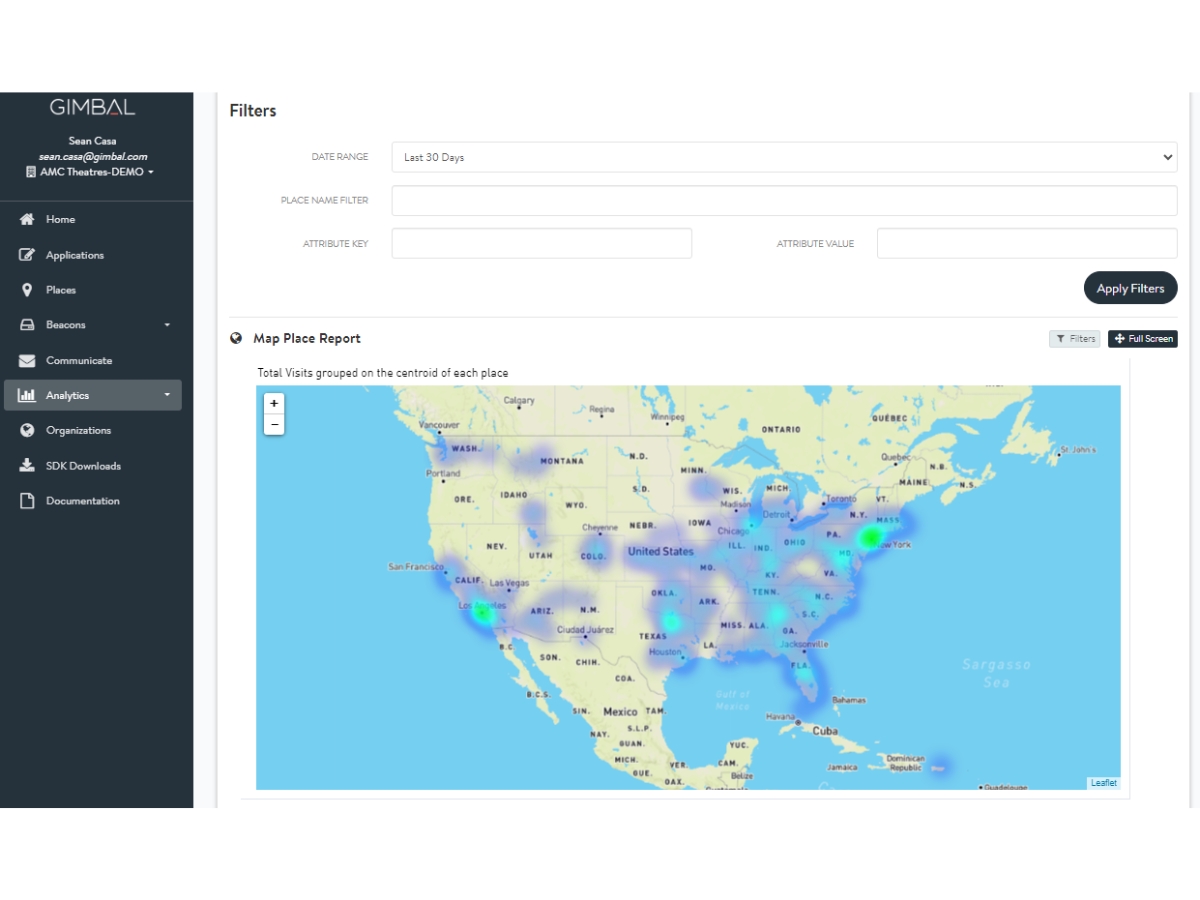Expand the AMC Theatres-DEMO organization switcher
1200x900 pixels.
pyautogui.click(x=92, y=172)
